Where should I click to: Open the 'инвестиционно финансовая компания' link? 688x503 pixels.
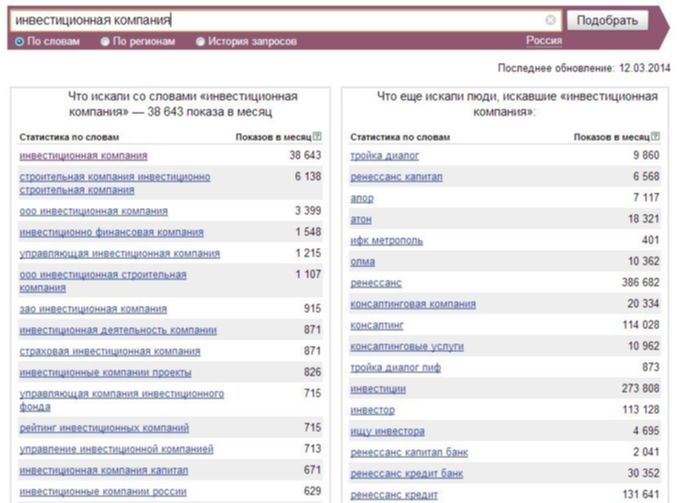pos(111,232)
